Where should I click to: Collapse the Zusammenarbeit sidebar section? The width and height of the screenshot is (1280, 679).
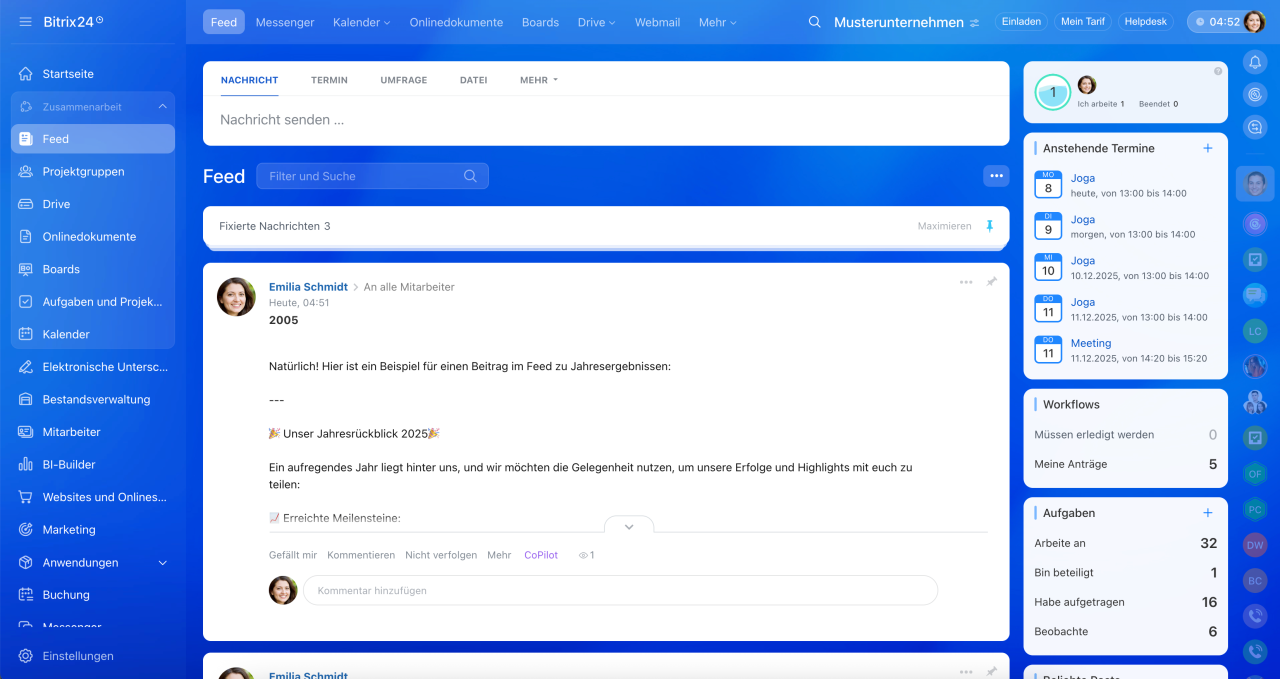point(162,107)
